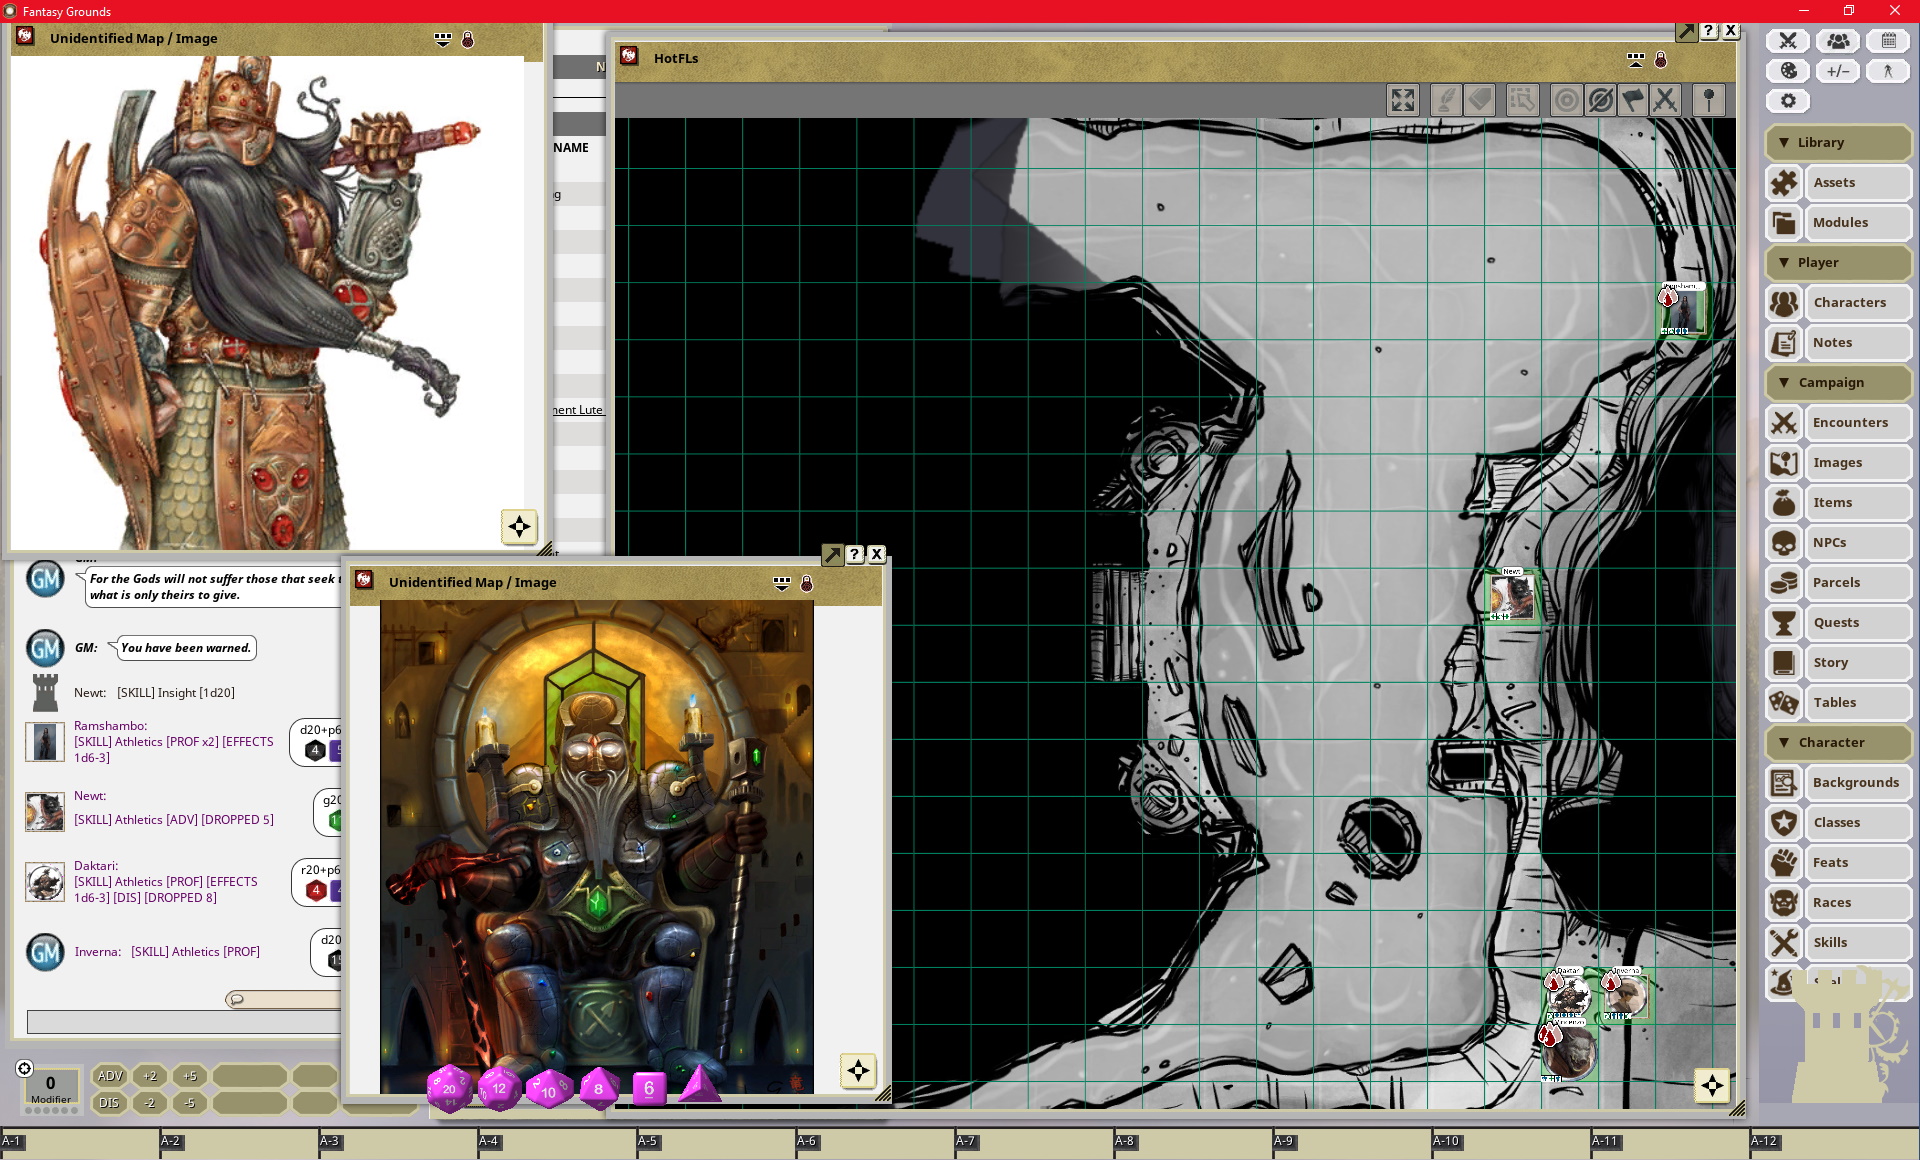Click the fit-to-window icon in HotFLs toolbar

point(1403,100)
